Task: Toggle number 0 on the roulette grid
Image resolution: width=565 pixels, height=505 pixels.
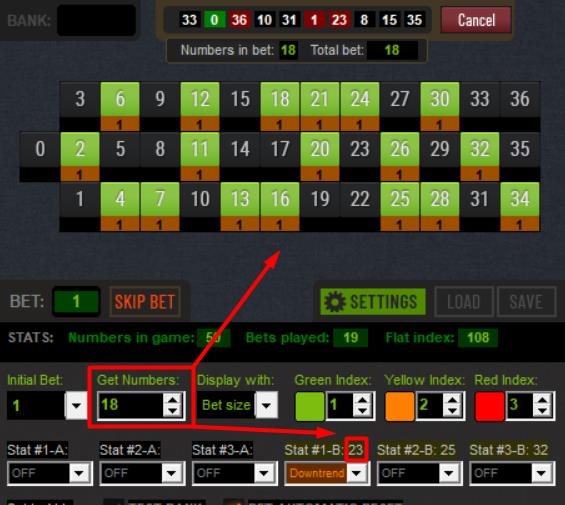Action: pyautogui.click(x=40, y=149)
